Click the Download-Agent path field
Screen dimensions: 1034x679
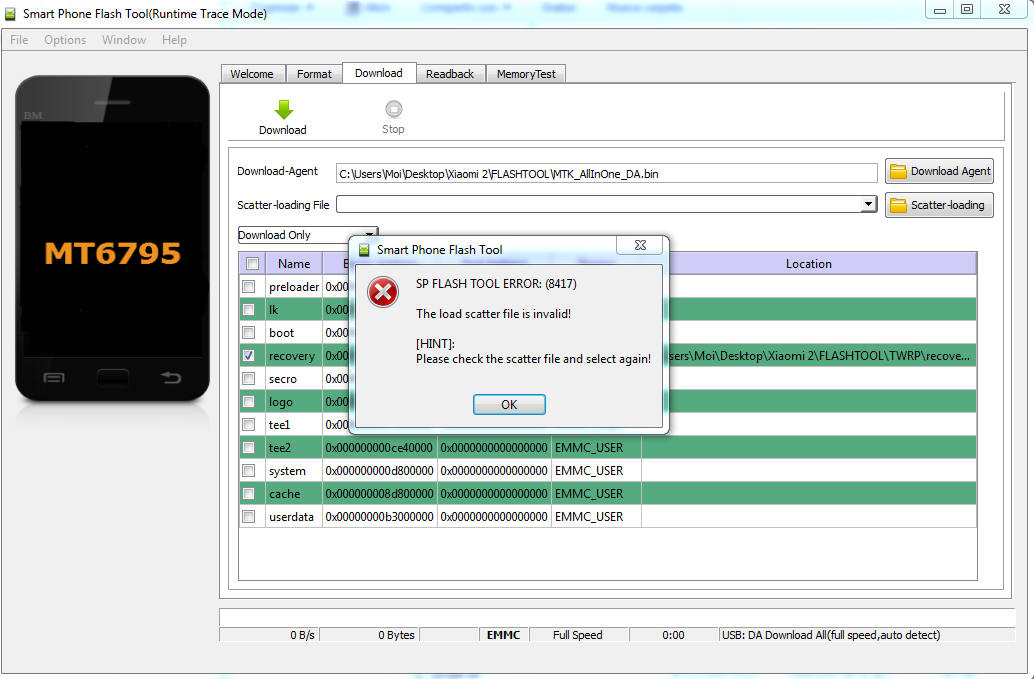click(607, 174)
